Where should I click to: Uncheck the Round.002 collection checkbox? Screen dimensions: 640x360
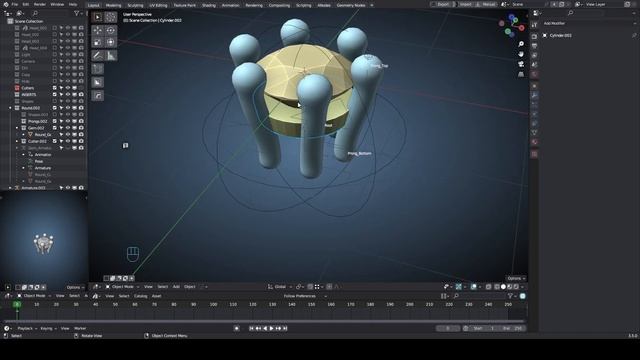(55, 108)
